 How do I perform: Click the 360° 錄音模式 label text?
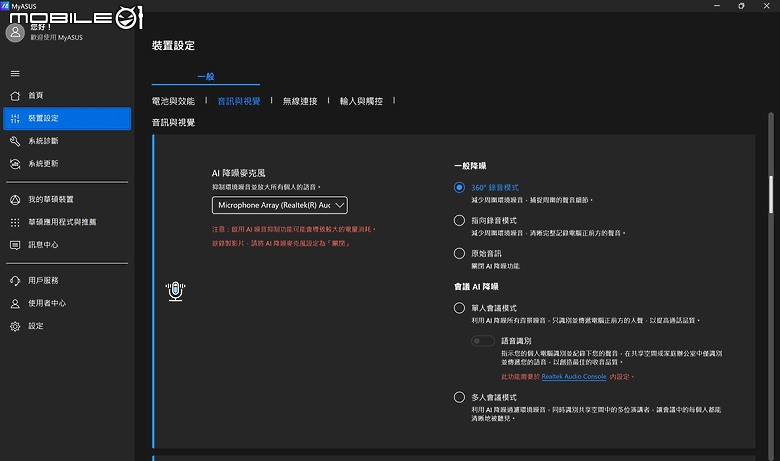tap(495, 187)
